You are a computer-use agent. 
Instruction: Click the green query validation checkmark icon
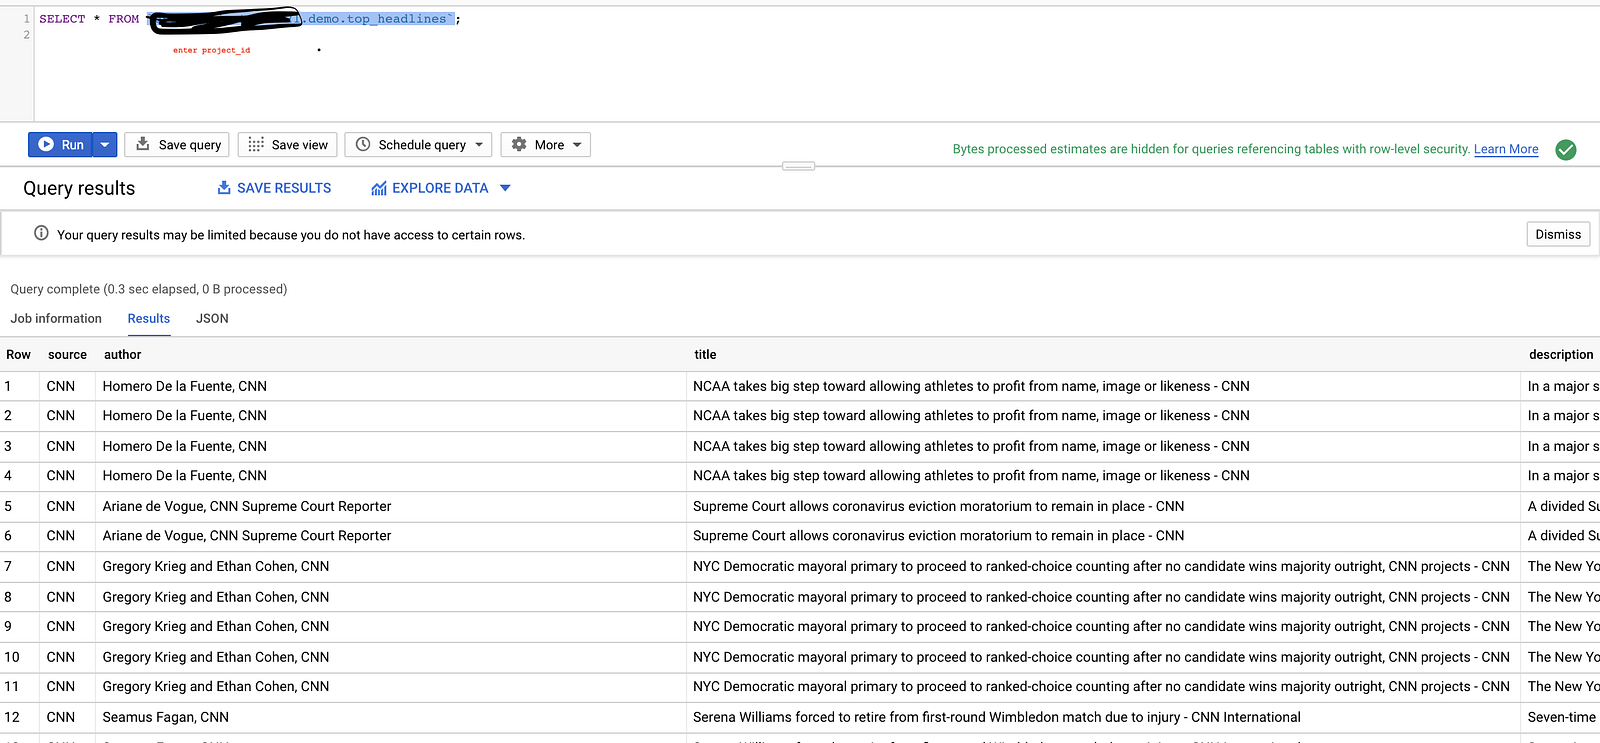[1566, 150]
